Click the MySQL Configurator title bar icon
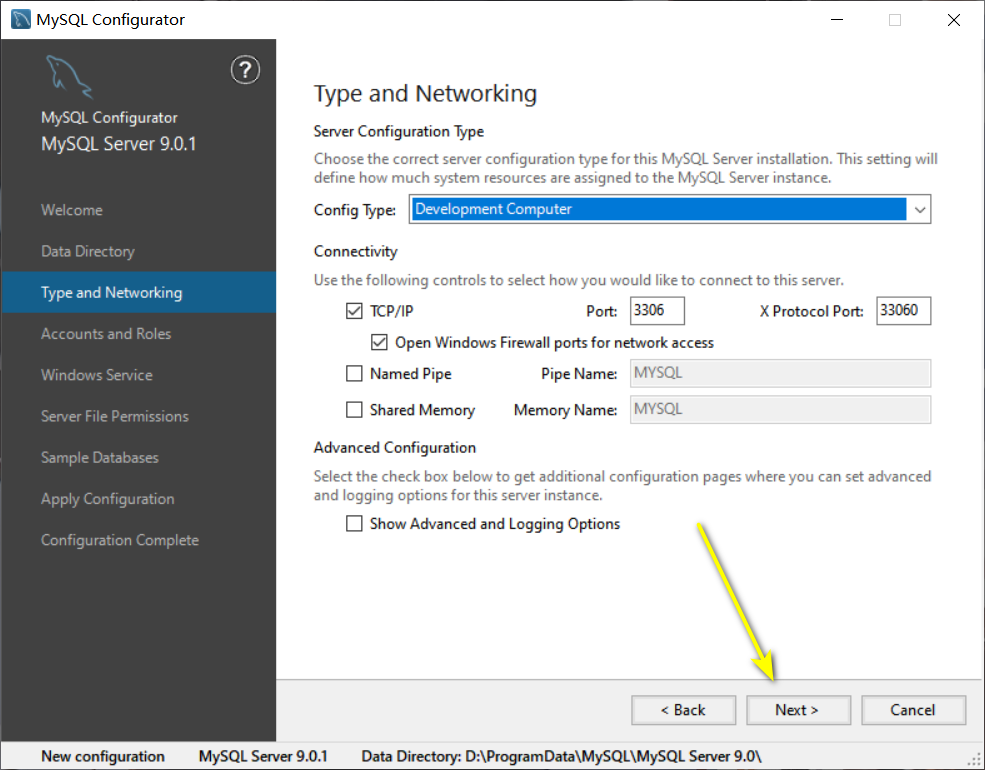985x770 pixels. pos(21,19)
